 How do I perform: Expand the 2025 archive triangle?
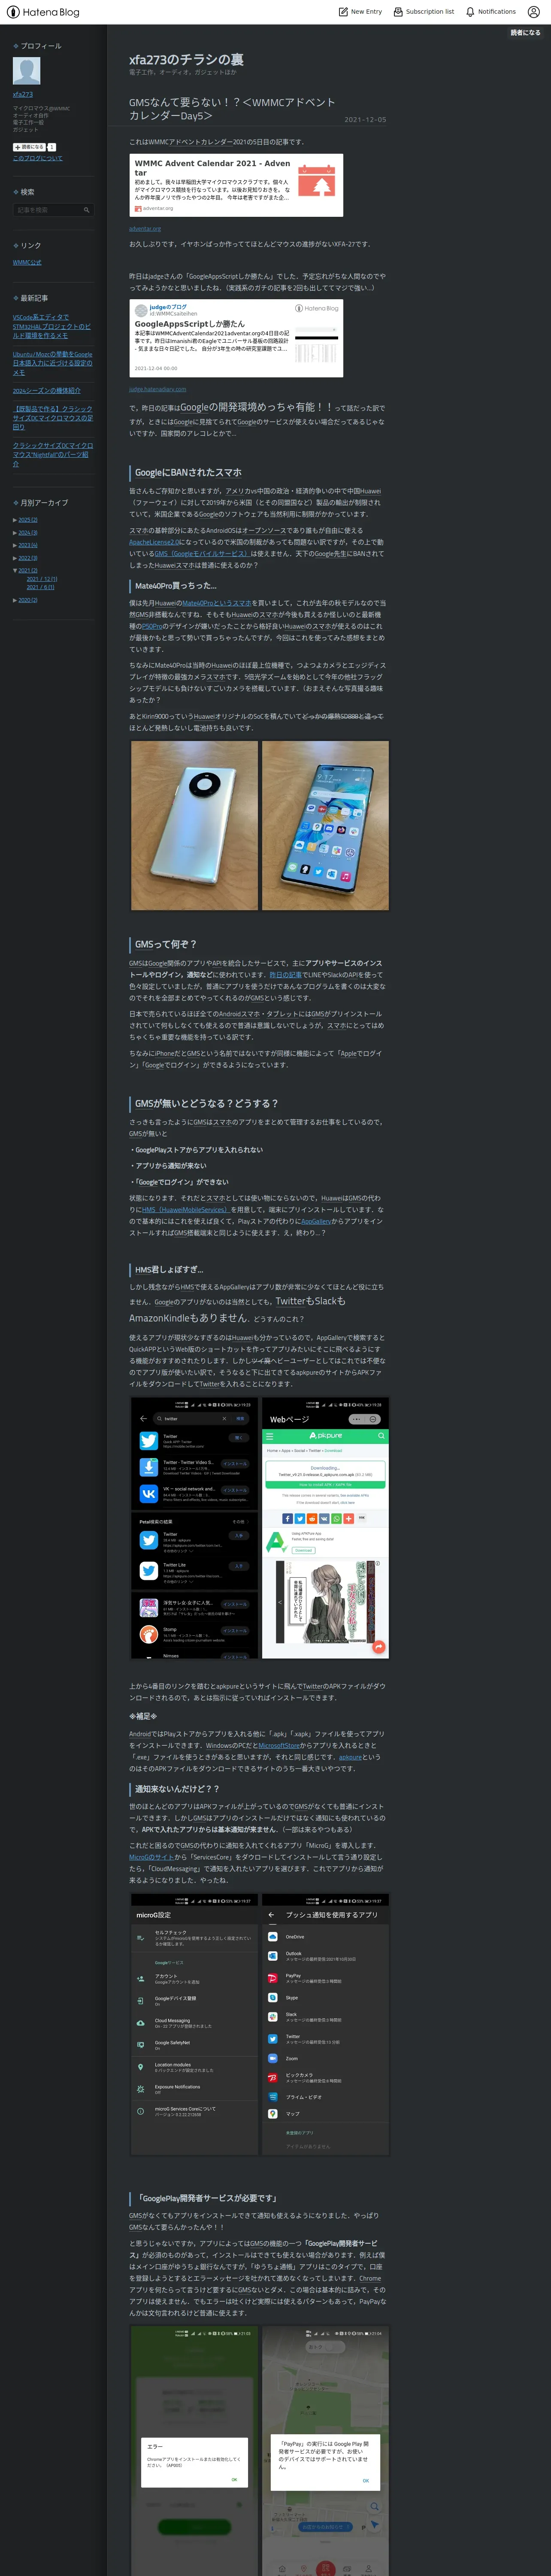click(x=15, y=520)
